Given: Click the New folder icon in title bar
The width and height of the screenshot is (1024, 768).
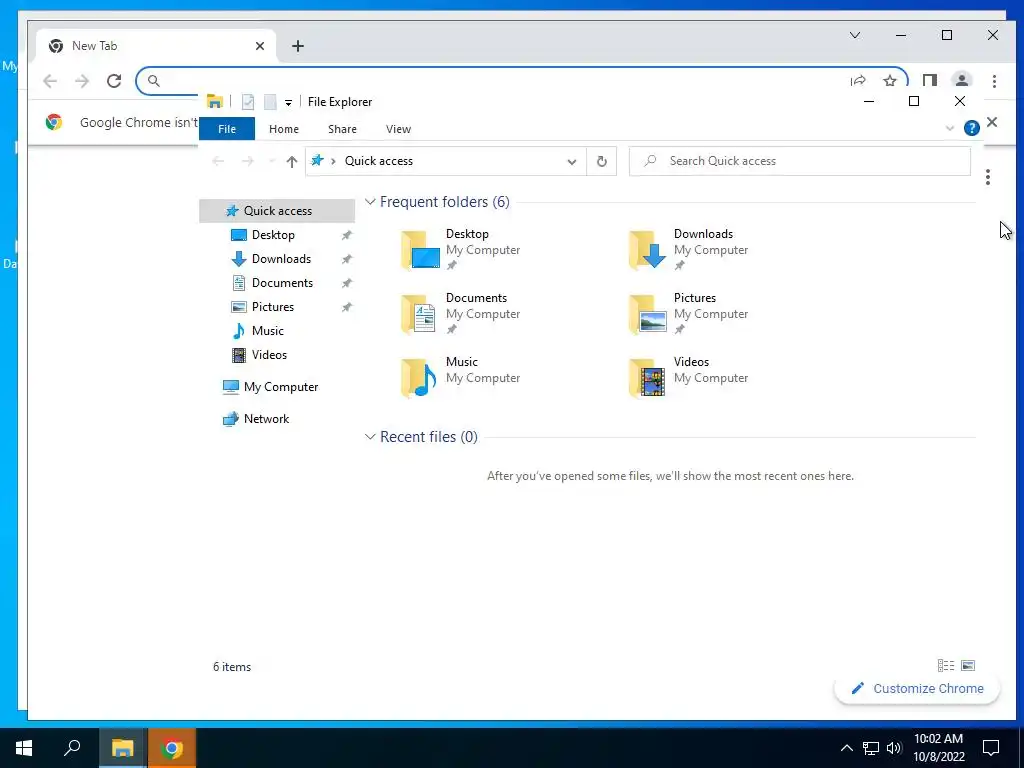Looking at the screenshot, I should [270, 101].
